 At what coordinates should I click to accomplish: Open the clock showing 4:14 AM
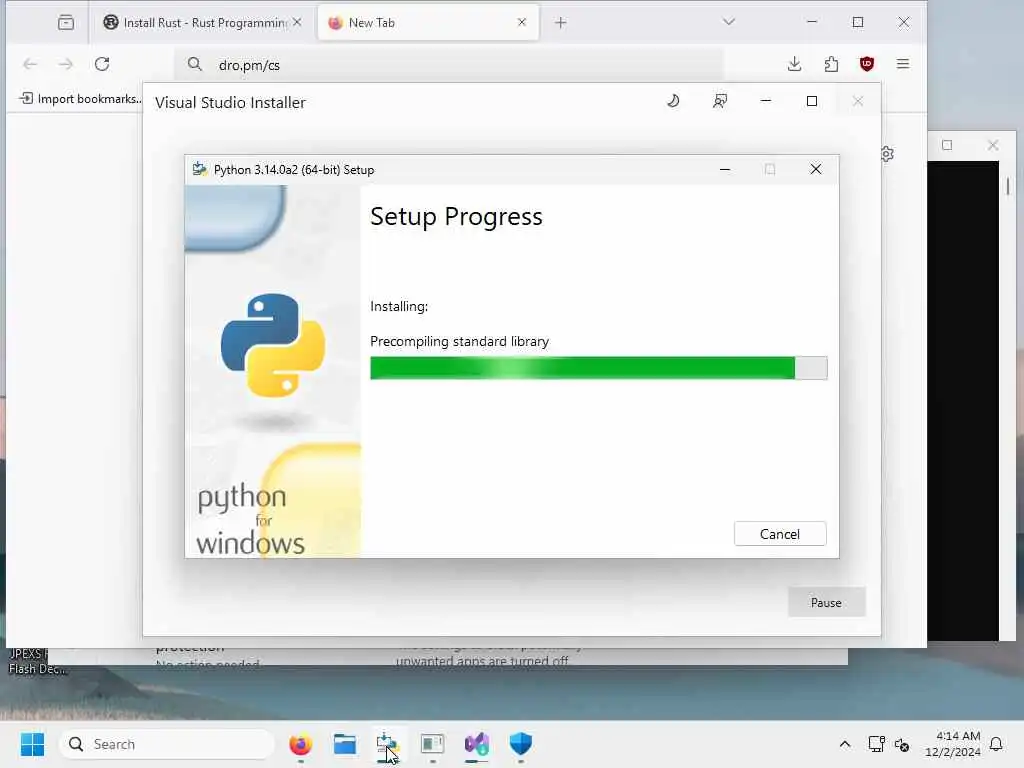pos(953,744)
